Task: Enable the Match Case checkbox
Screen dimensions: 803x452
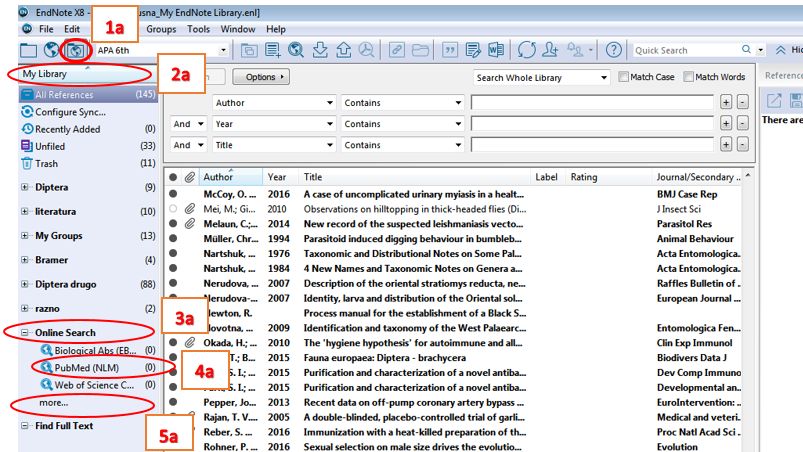Action: [x=623, y=77]
